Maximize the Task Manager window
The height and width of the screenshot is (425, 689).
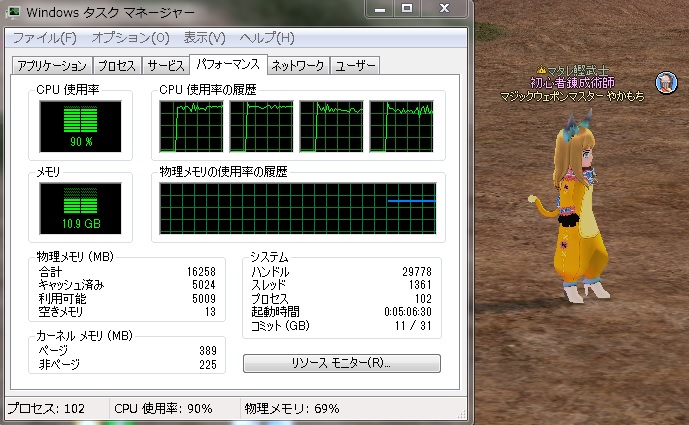(407, 9)
